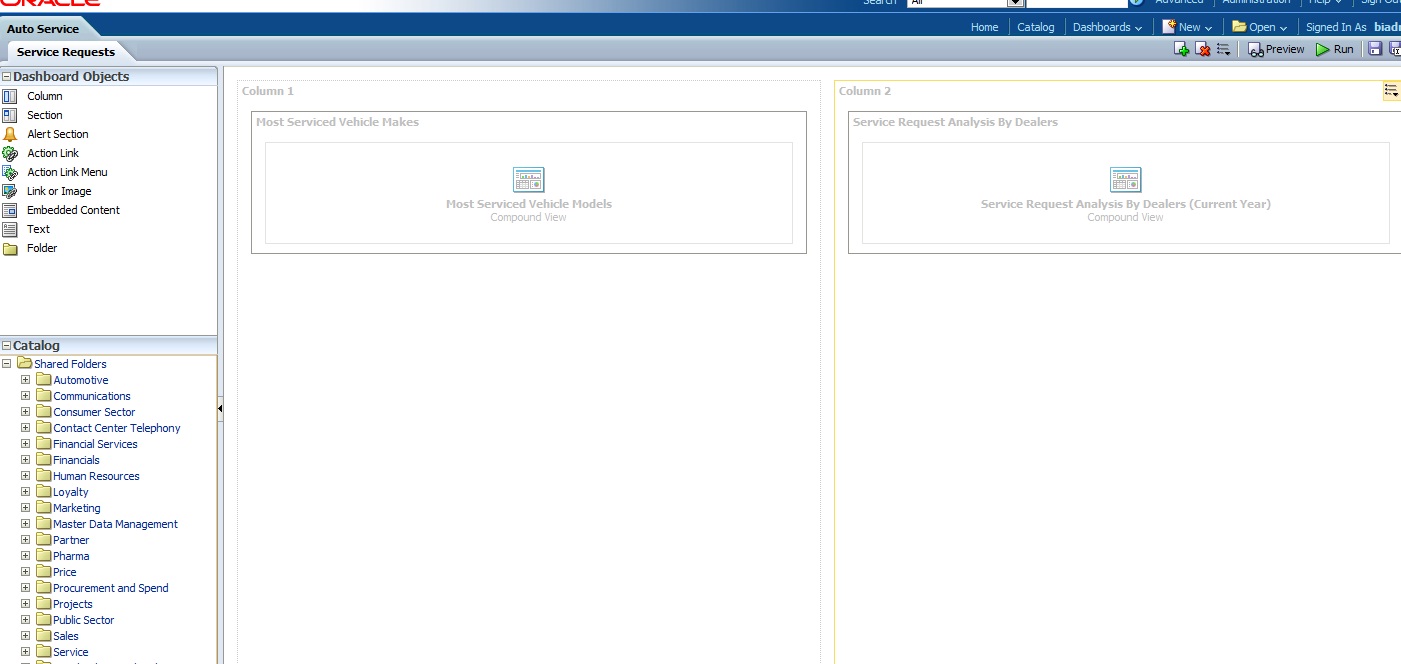Open the Dashboards menu

(x=1107, y=27)
